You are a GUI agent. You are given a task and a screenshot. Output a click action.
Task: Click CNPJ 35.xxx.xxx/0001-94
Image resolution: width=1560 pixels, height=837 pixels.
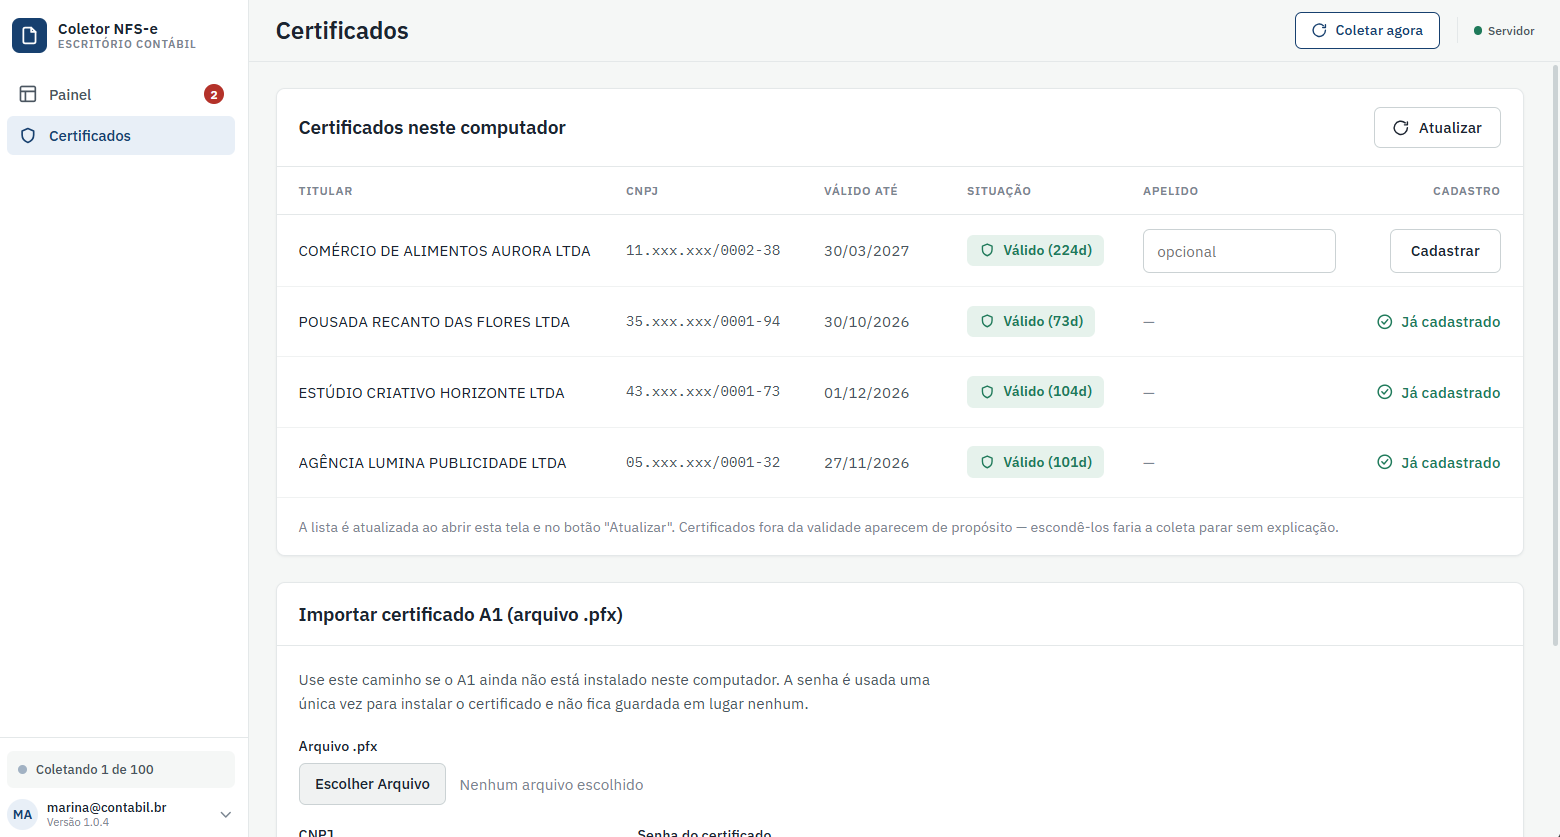coord(703,322)
